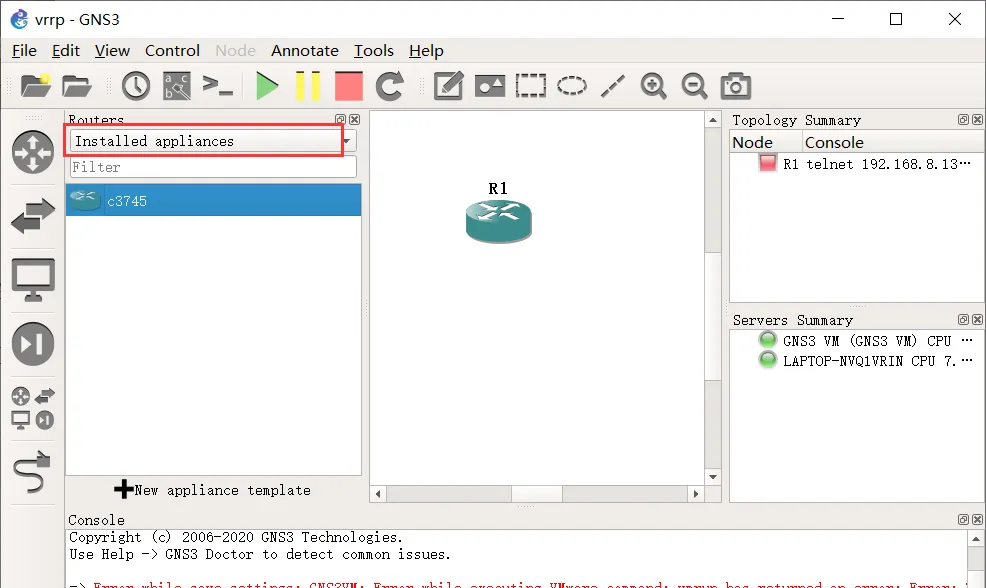
Task: Select the c3745 router template
Action: (x=214, y=200)
